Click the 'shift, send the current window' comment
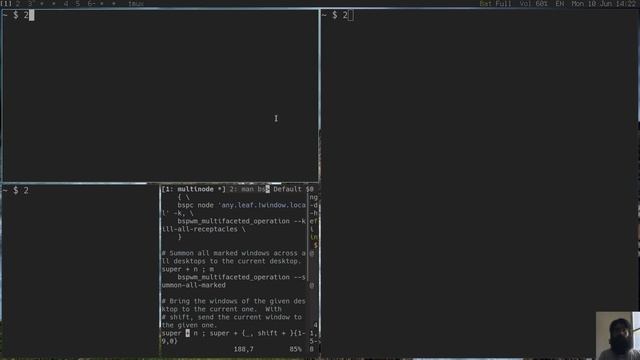Viewport: 640px width, 360px height. [x=232, y=321]
